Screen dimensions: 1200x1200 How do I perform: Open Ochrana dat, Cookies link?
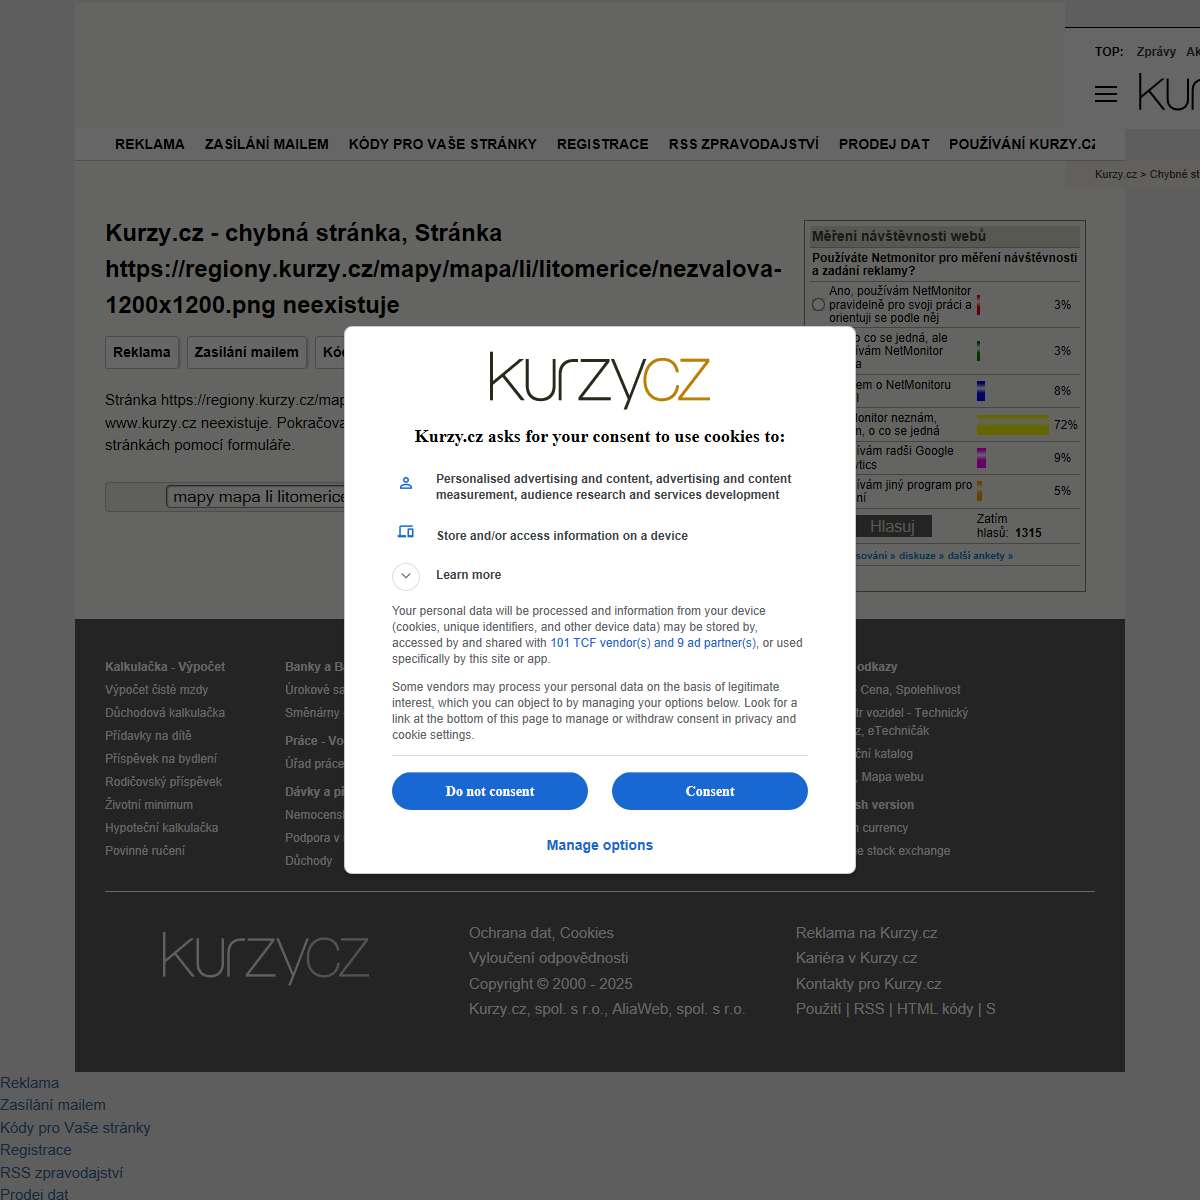pos(541,933)
